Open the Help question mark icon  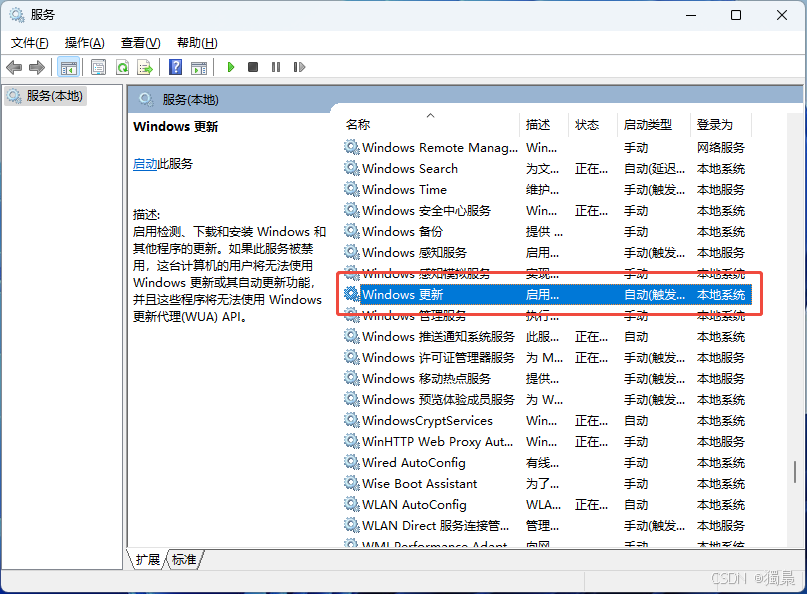176,67
